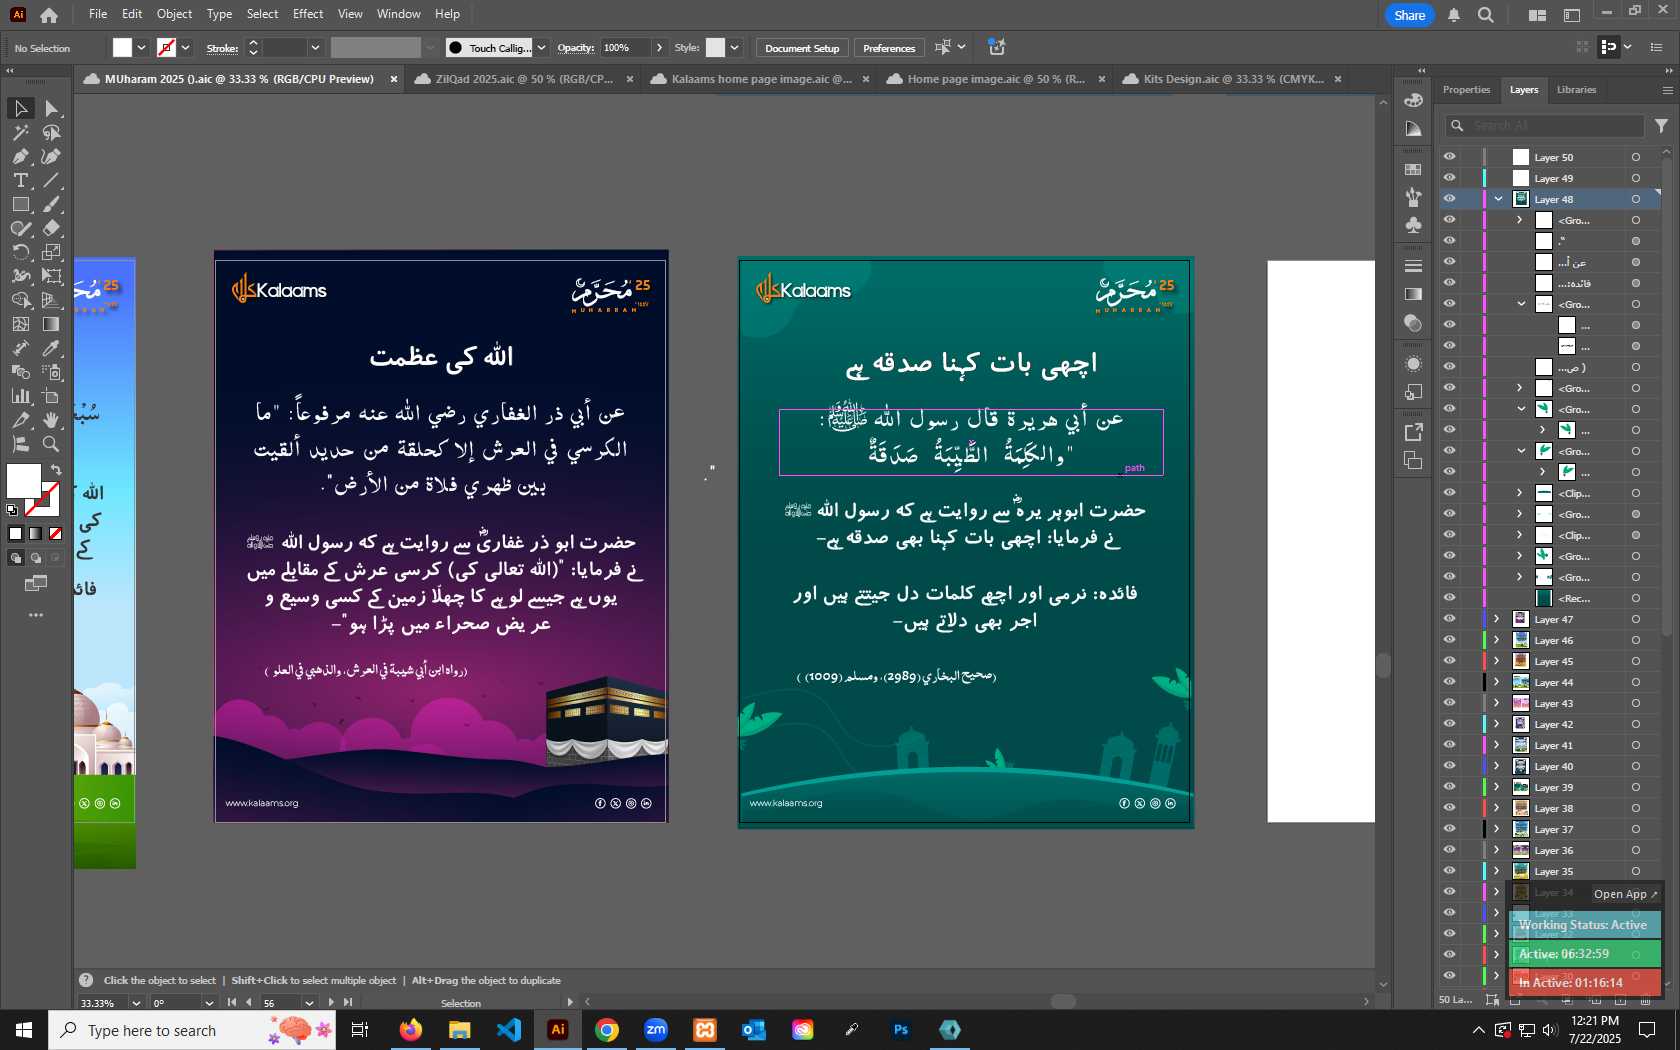Toggle visibility of Layer 41
Viewport: 1680px width, 1050px height.
[x=1449, y=745]
